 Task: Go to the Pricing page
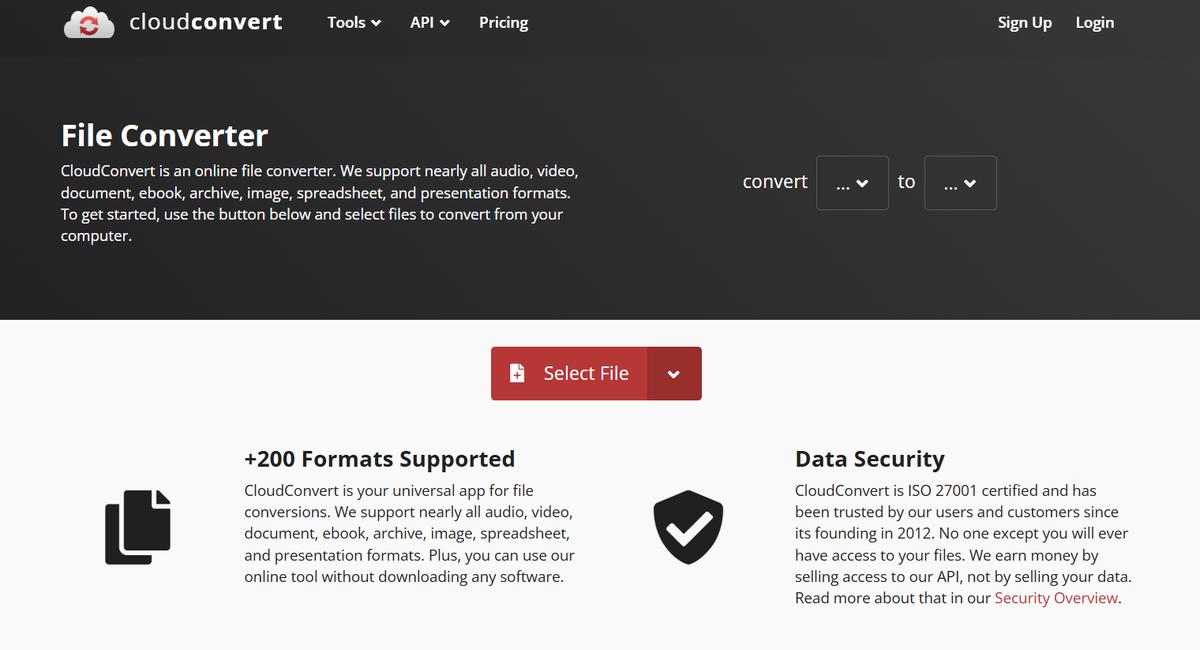(503, 22)
